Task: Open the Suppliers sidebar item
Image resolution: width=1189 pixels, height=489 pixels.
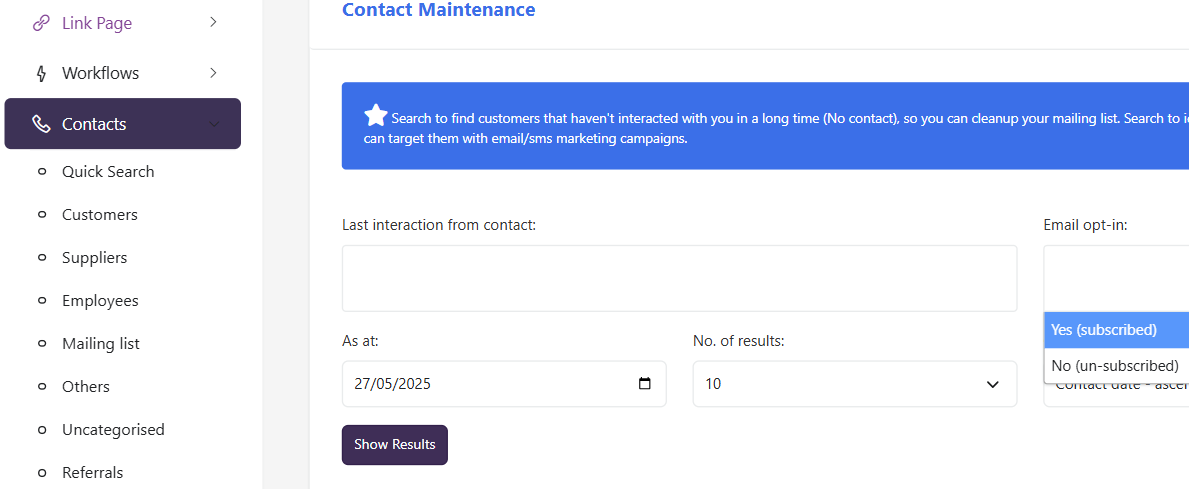Action: (95, 258)
